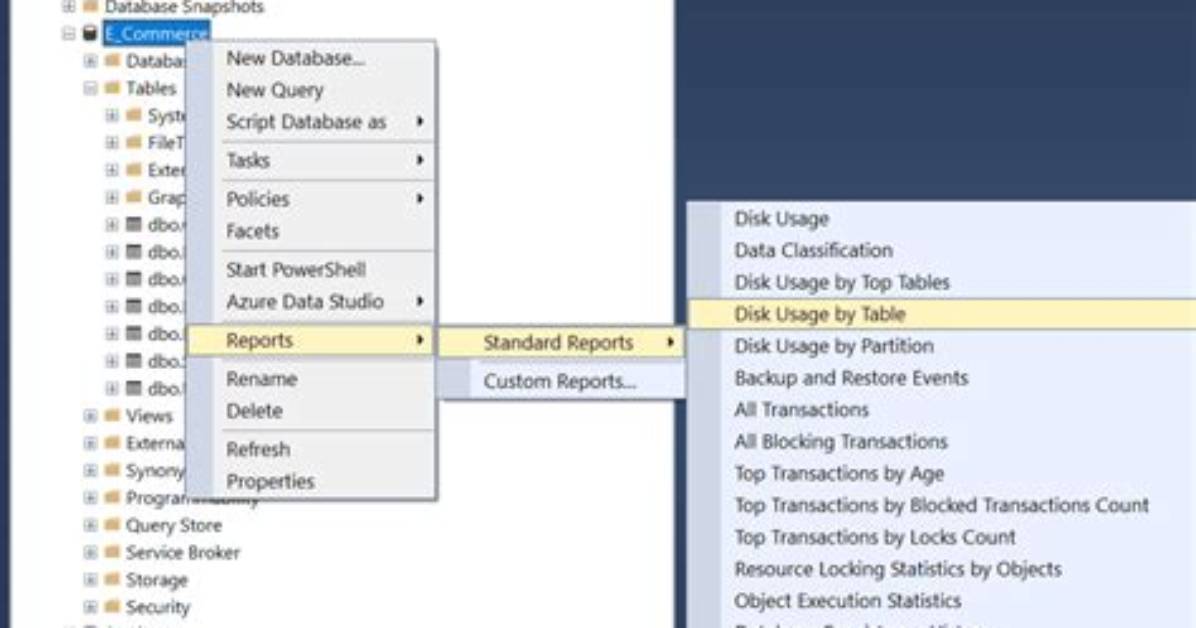The image size is (1196, 628).
Task: Expand the Synonyms folder node
Action: point(90,471)
